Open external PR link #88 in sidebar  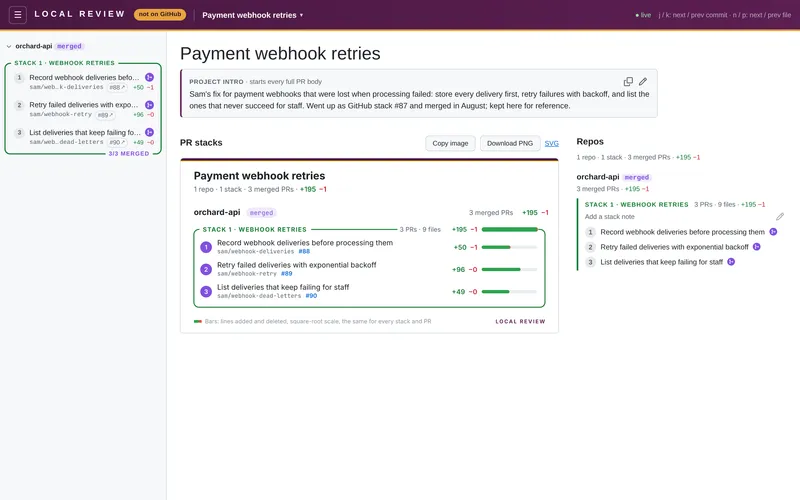[x=117, y=87]
